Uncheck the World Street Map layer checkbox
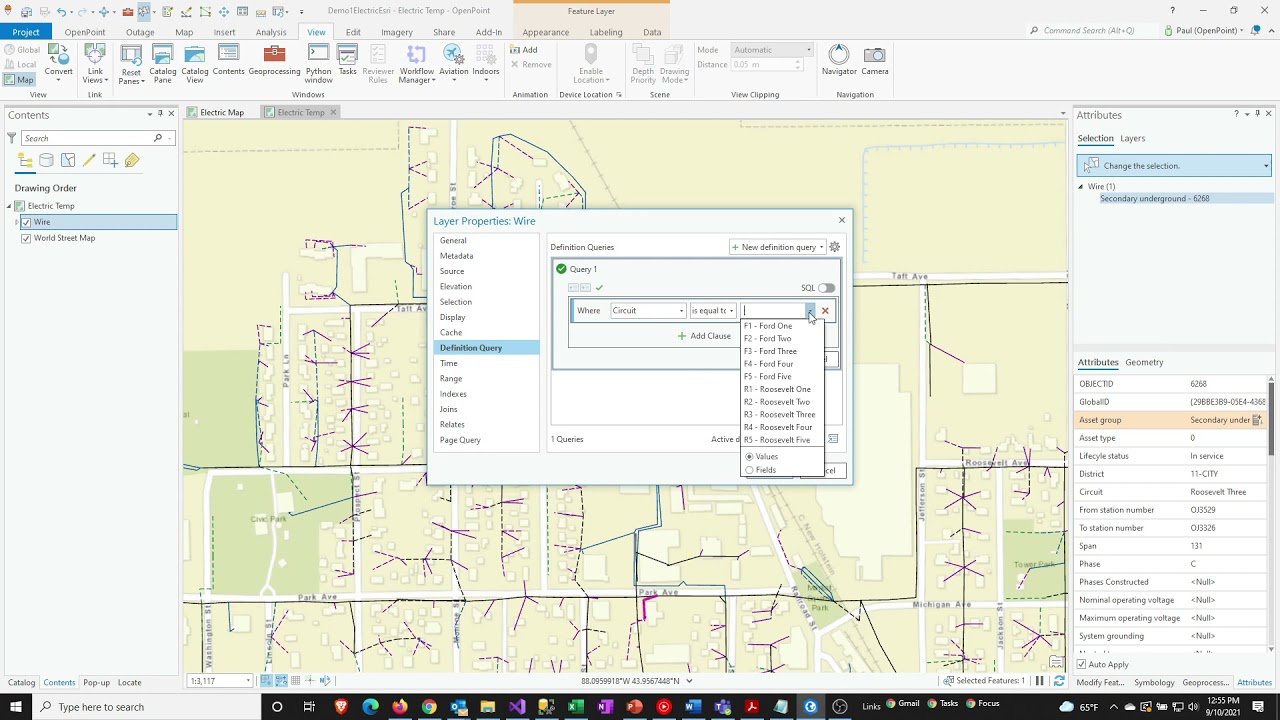Screen dimensions: 1280x720 point(26,238)
